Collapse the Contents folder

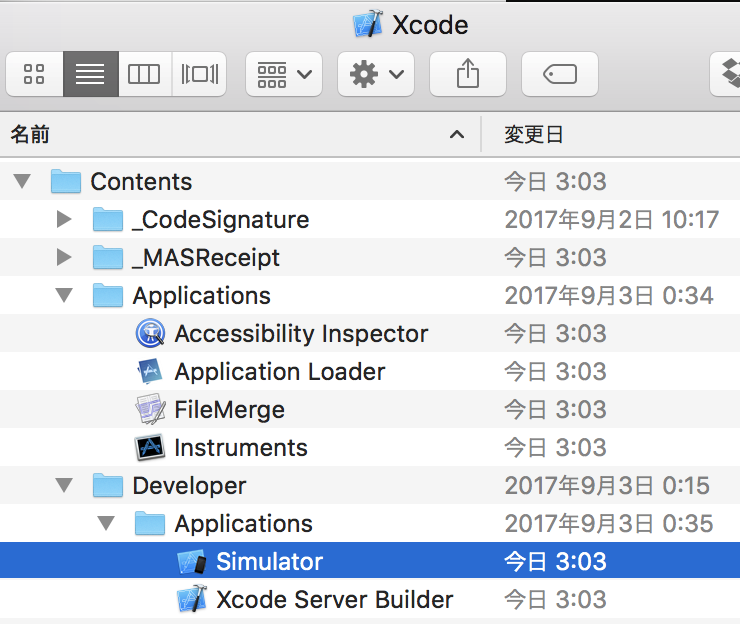(x=22, y=182)
